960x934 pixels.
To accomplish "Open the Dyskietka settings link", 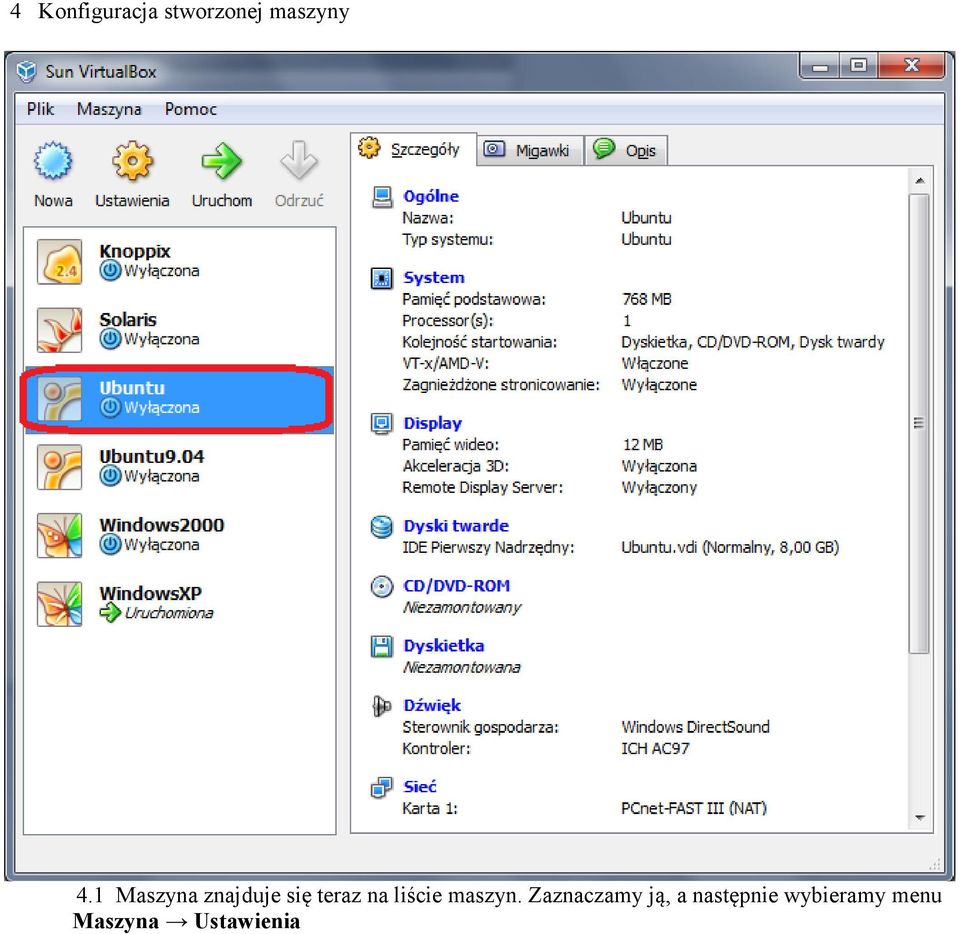I will [x=443, y=646].
